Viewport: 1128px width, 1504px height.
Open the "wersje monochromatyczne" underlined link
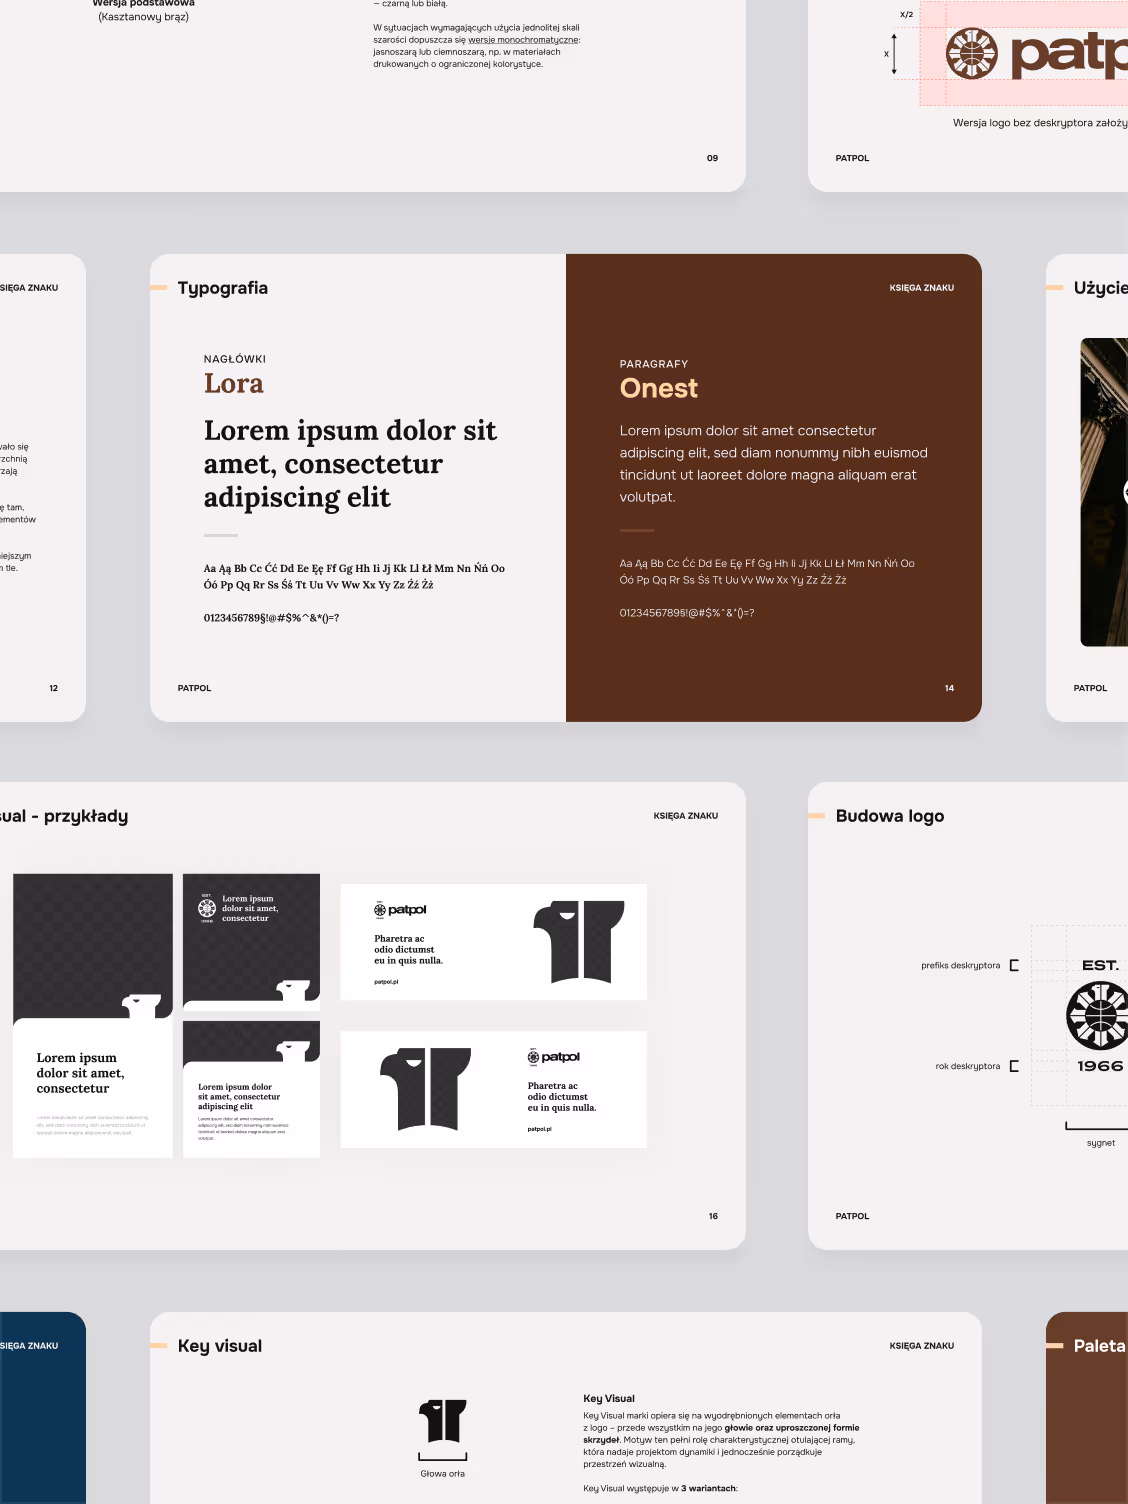[x=523, y=40]
